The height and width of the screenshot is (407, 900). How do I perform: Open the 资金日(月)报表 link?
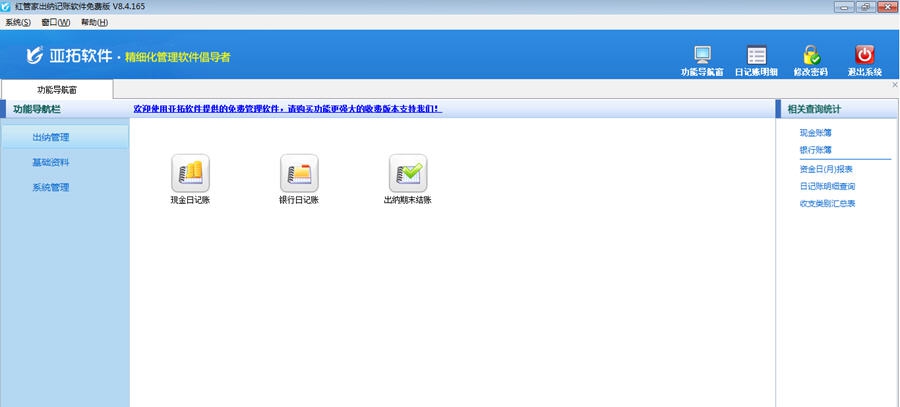pos(826,169)
